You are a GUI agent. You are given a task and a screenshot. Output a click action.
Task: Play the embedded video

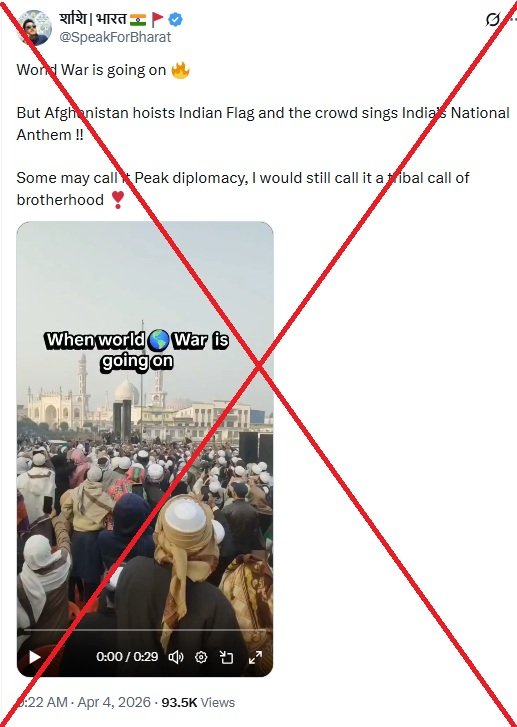point(35,657)
